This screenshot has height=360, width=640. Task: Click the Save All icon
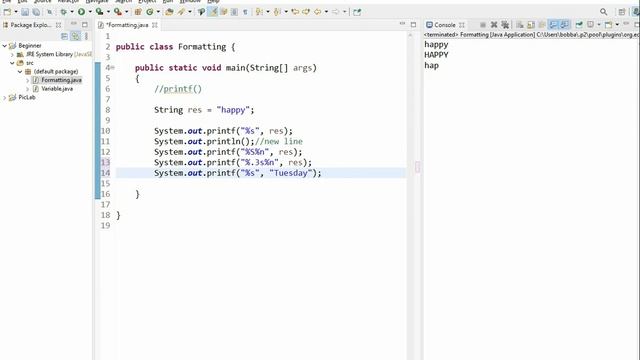click(36, 12)
